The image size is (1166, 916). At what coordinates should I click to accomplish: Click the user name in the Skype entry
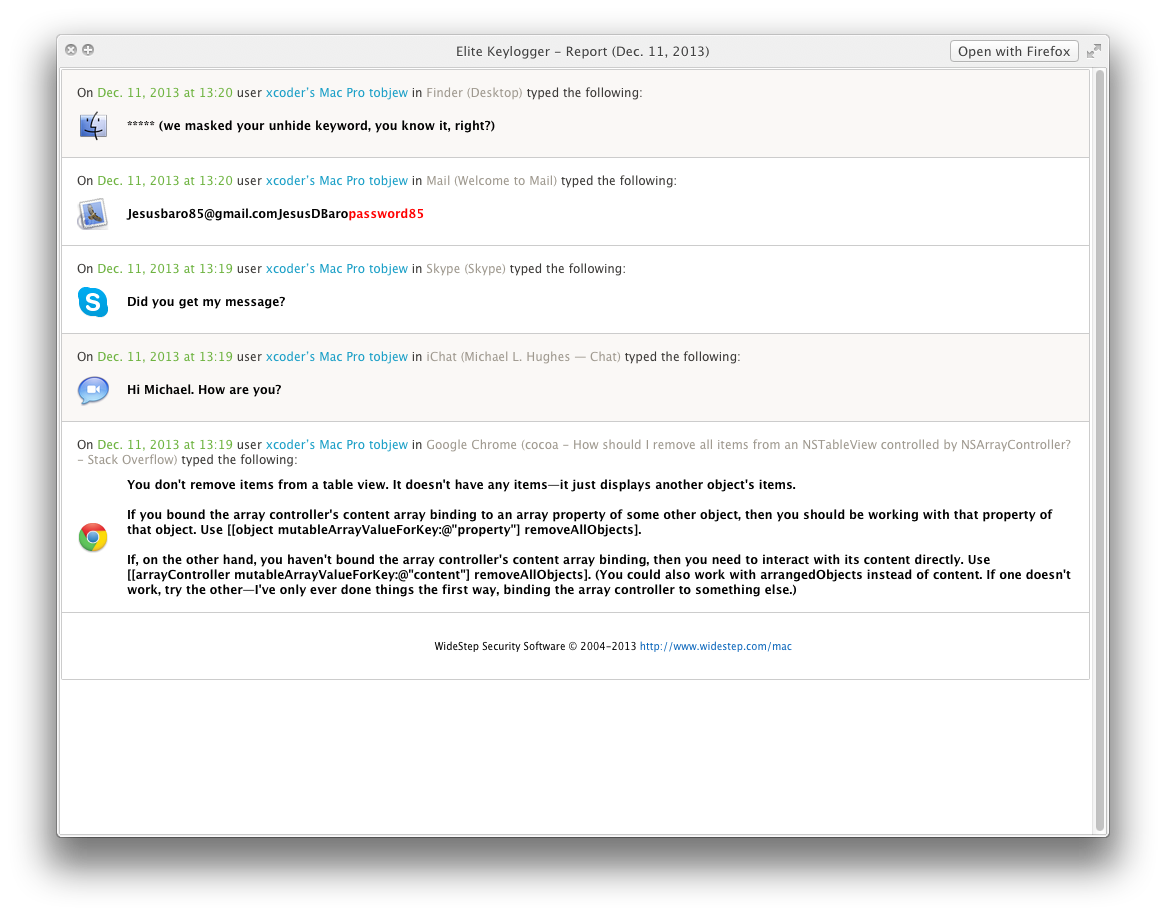337,268
